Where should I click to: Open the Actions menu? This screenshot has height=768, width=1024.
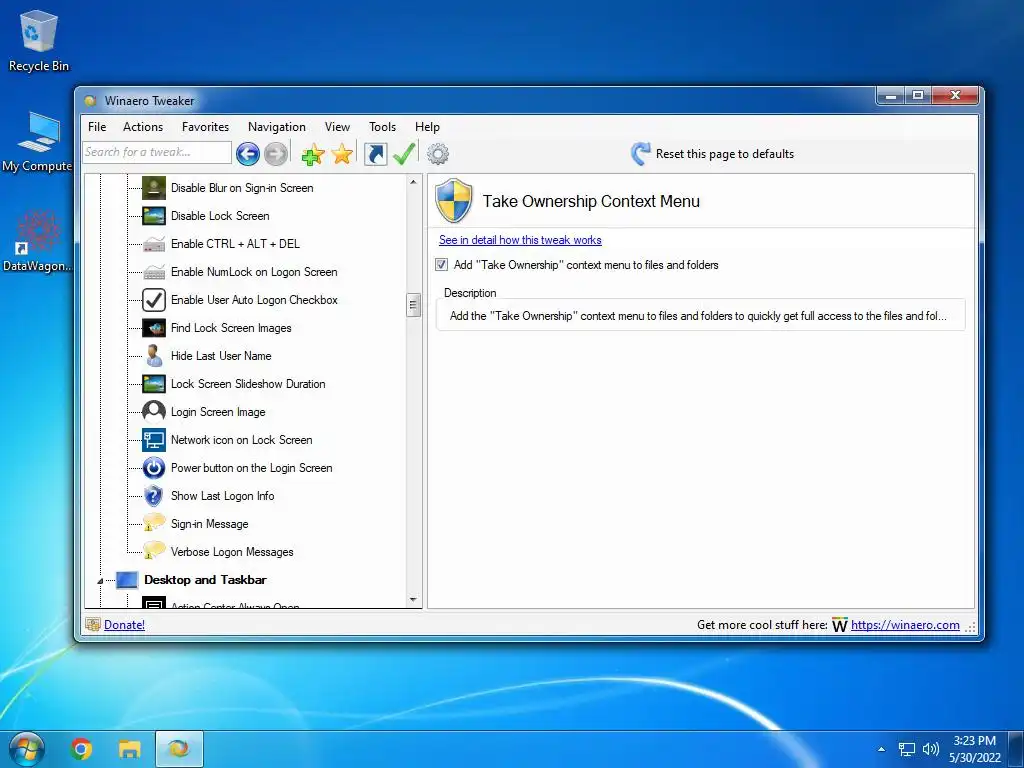point(143,127)
